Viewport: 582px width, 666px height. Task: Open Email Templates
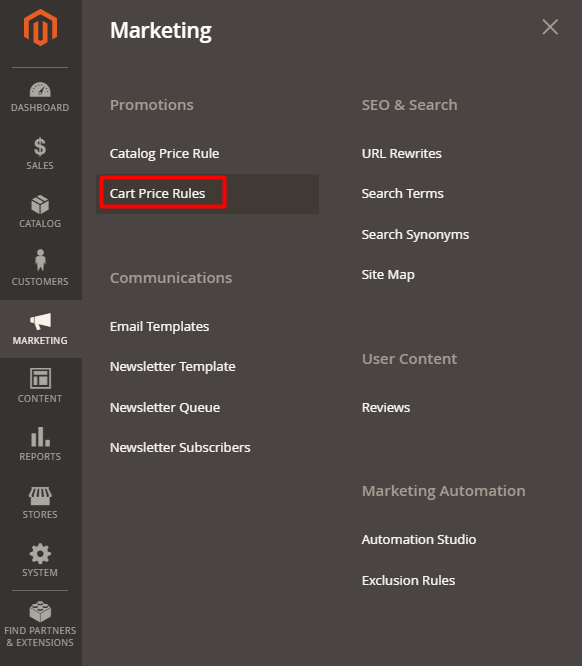[159, 327]
